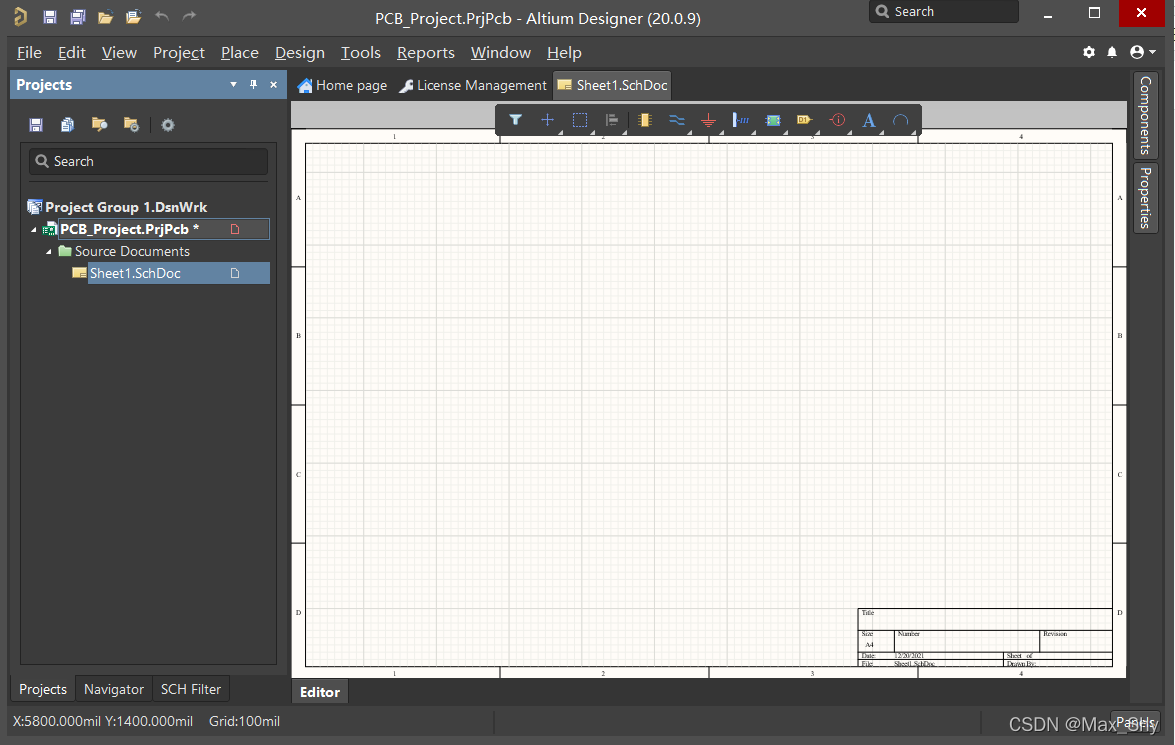1175x745 pixels.
Task: Click the Editor tab below the sheet
Action: tap(320, 692)
